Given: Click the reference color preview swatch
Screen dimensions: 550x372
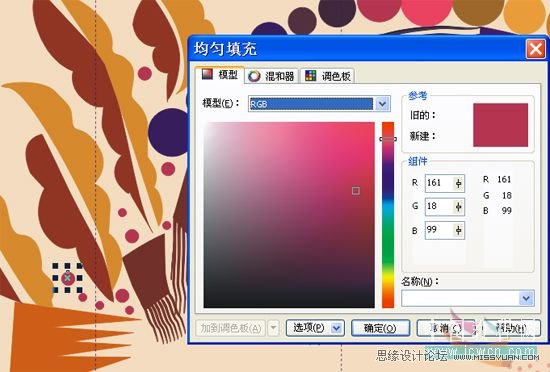Looking at the screenshot, I should click(500, 125).
